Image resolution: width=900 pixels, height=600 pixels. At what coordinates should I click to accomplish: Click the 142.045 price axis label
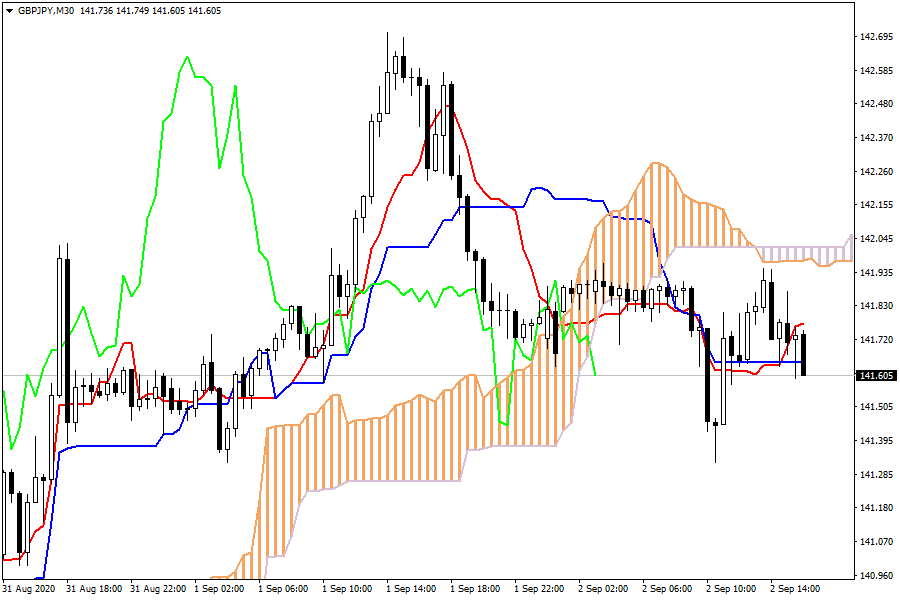(876, 239)
